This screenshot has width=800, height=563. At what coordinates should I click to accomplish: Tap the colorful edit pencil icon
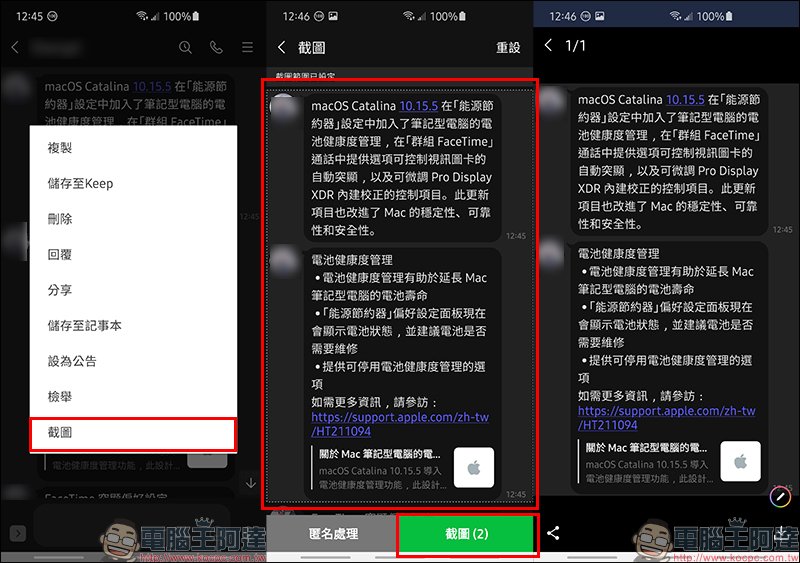(x=780, y=497)
